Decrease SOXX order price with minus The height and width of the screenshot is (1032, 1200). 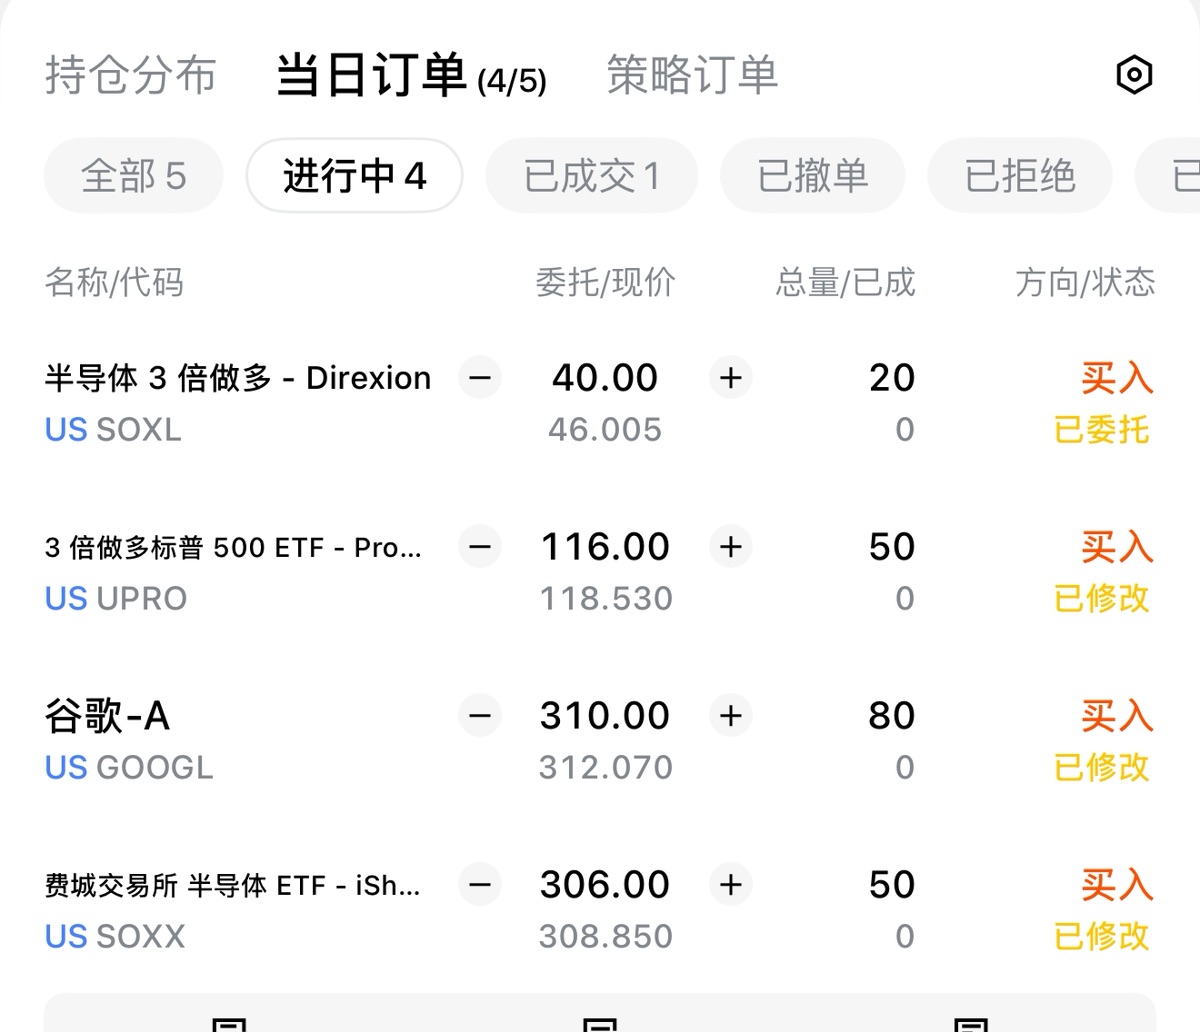click(480, 885)
